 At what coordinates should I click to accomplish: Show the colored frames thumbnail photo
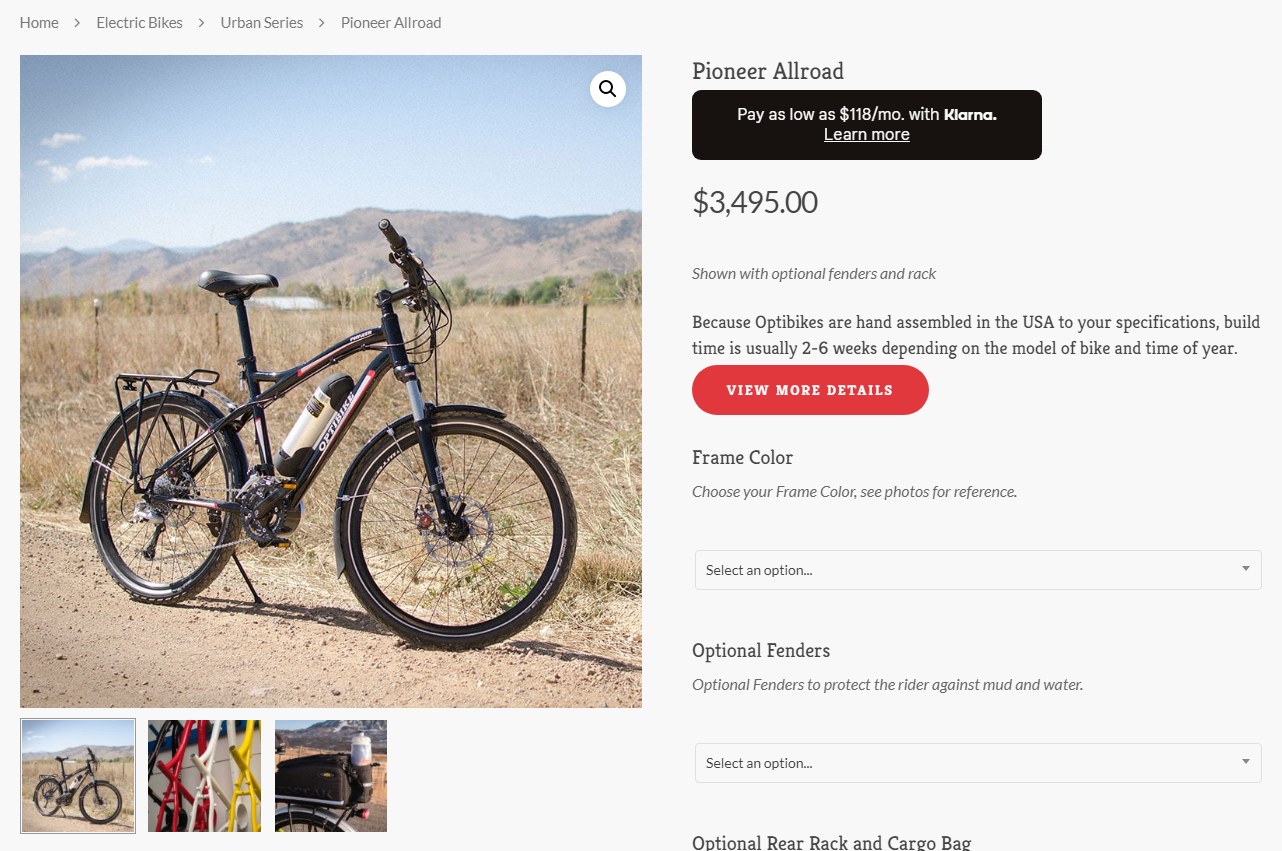[x=204, y=776]
